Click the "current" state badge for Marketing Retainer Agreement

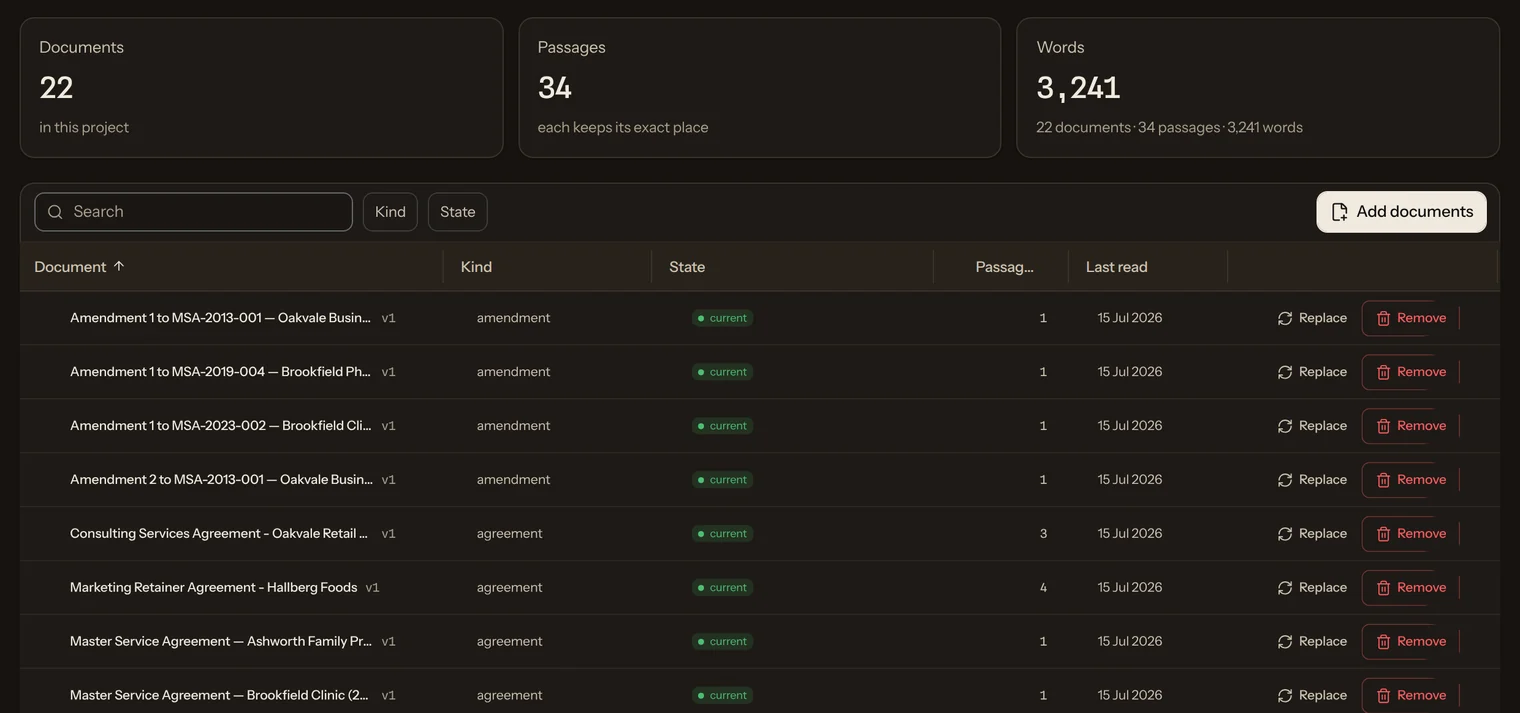[722, 588]
